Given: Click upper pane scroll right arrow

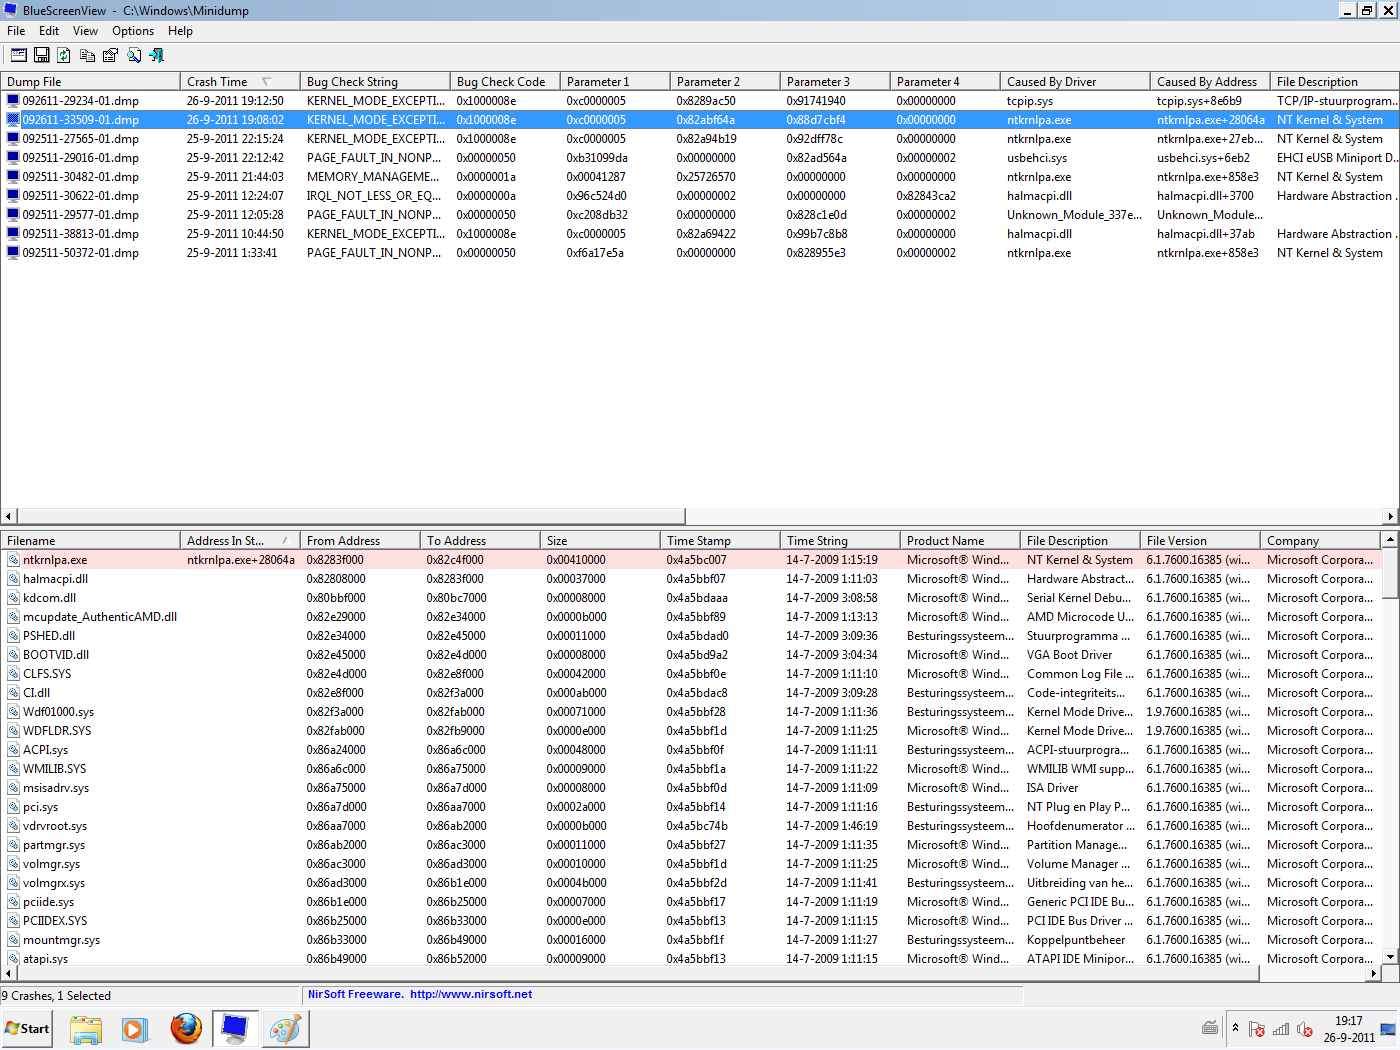Looking at the screenshot, I should coord(1391,516).
